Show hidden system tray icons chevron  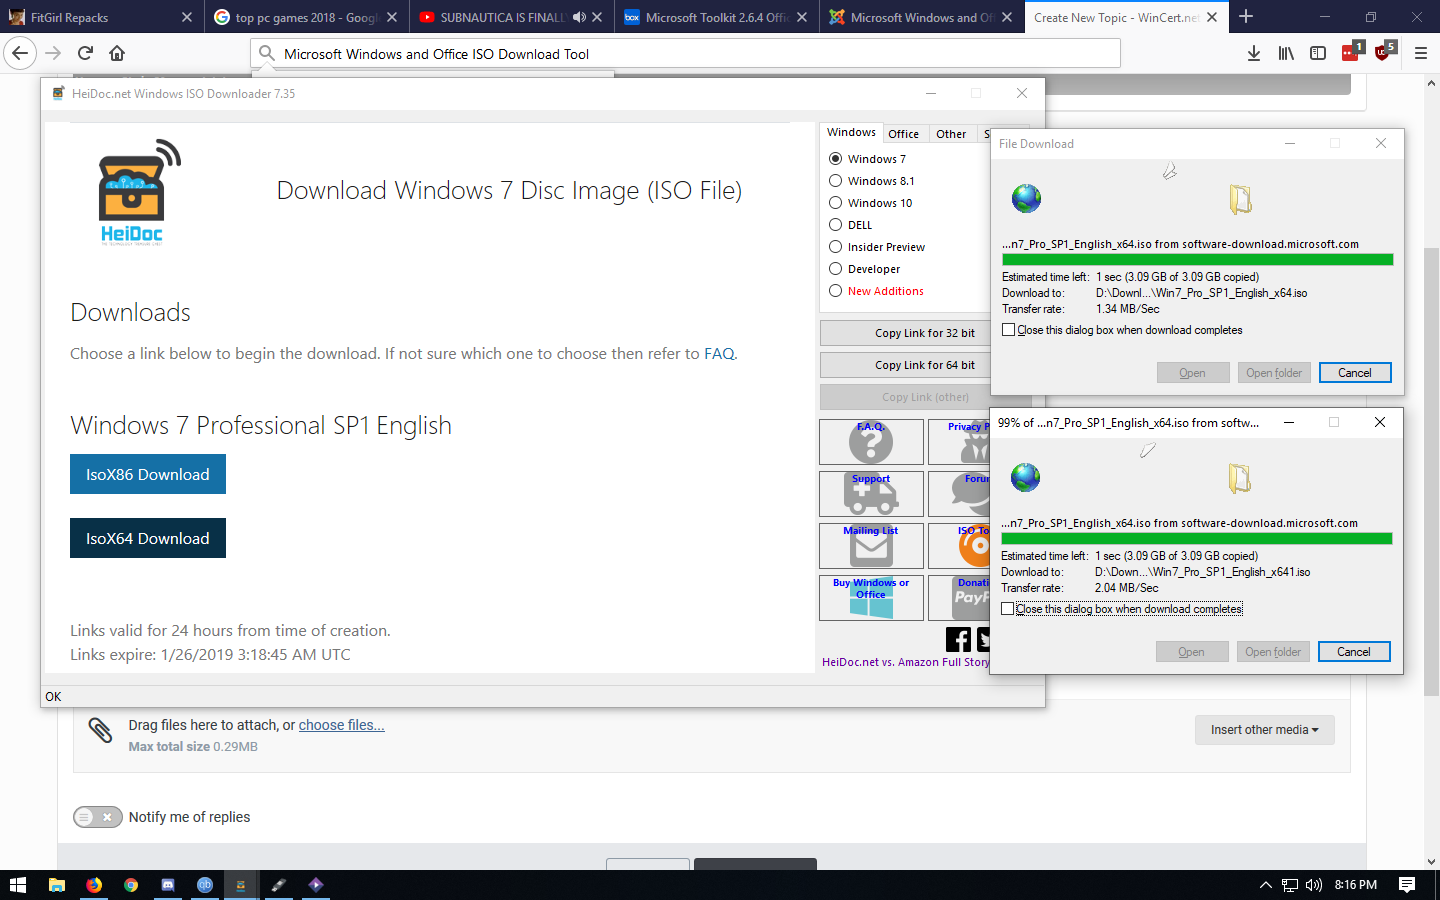point(1265,885)
